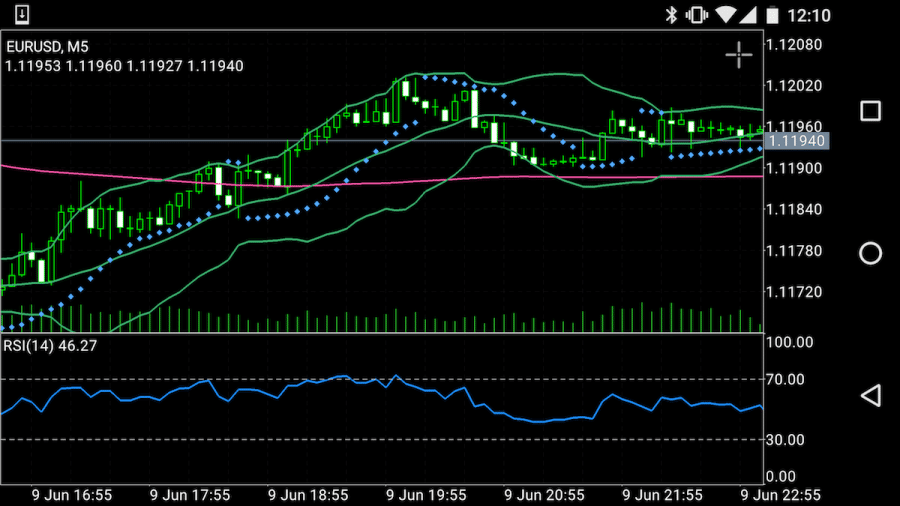Tap the EURUSD, M5 chart title
This screenshot has height=506, width=900.
(x=47, y=46)
